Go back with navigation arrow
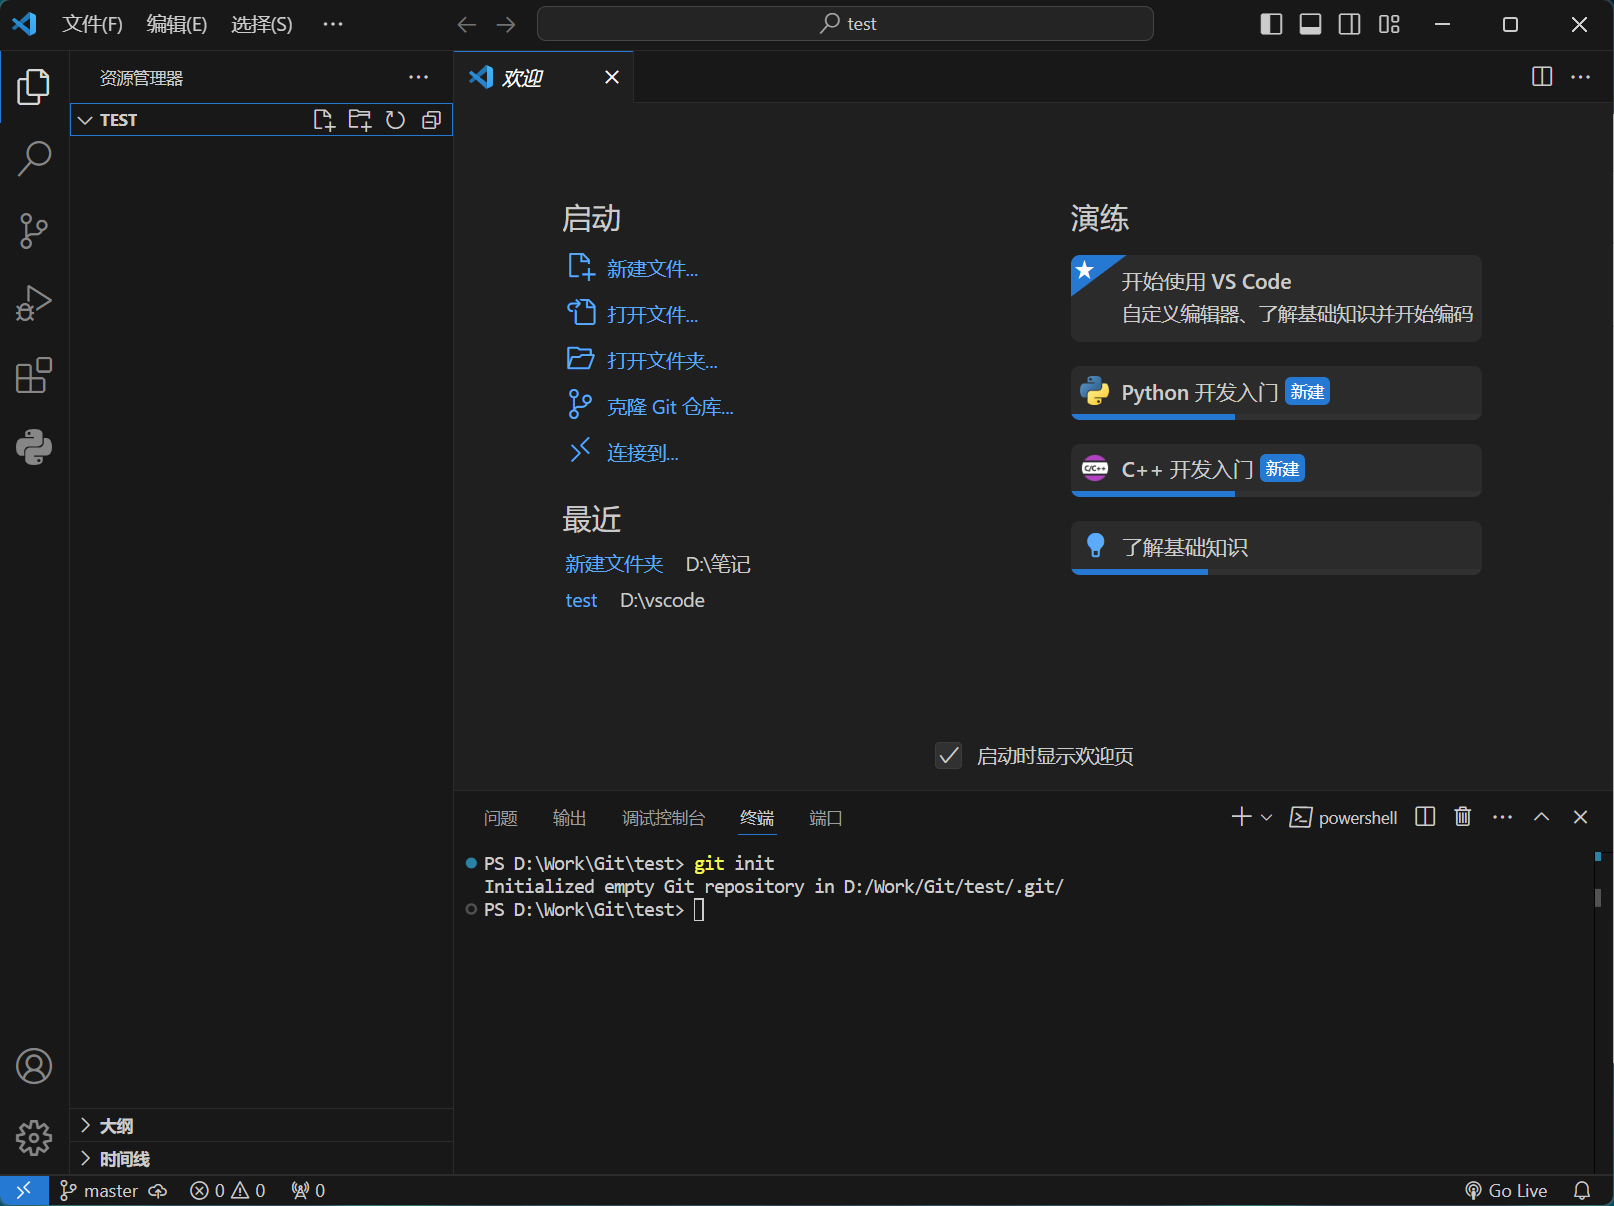1614x1206 pixels. [x=467, y=24]
